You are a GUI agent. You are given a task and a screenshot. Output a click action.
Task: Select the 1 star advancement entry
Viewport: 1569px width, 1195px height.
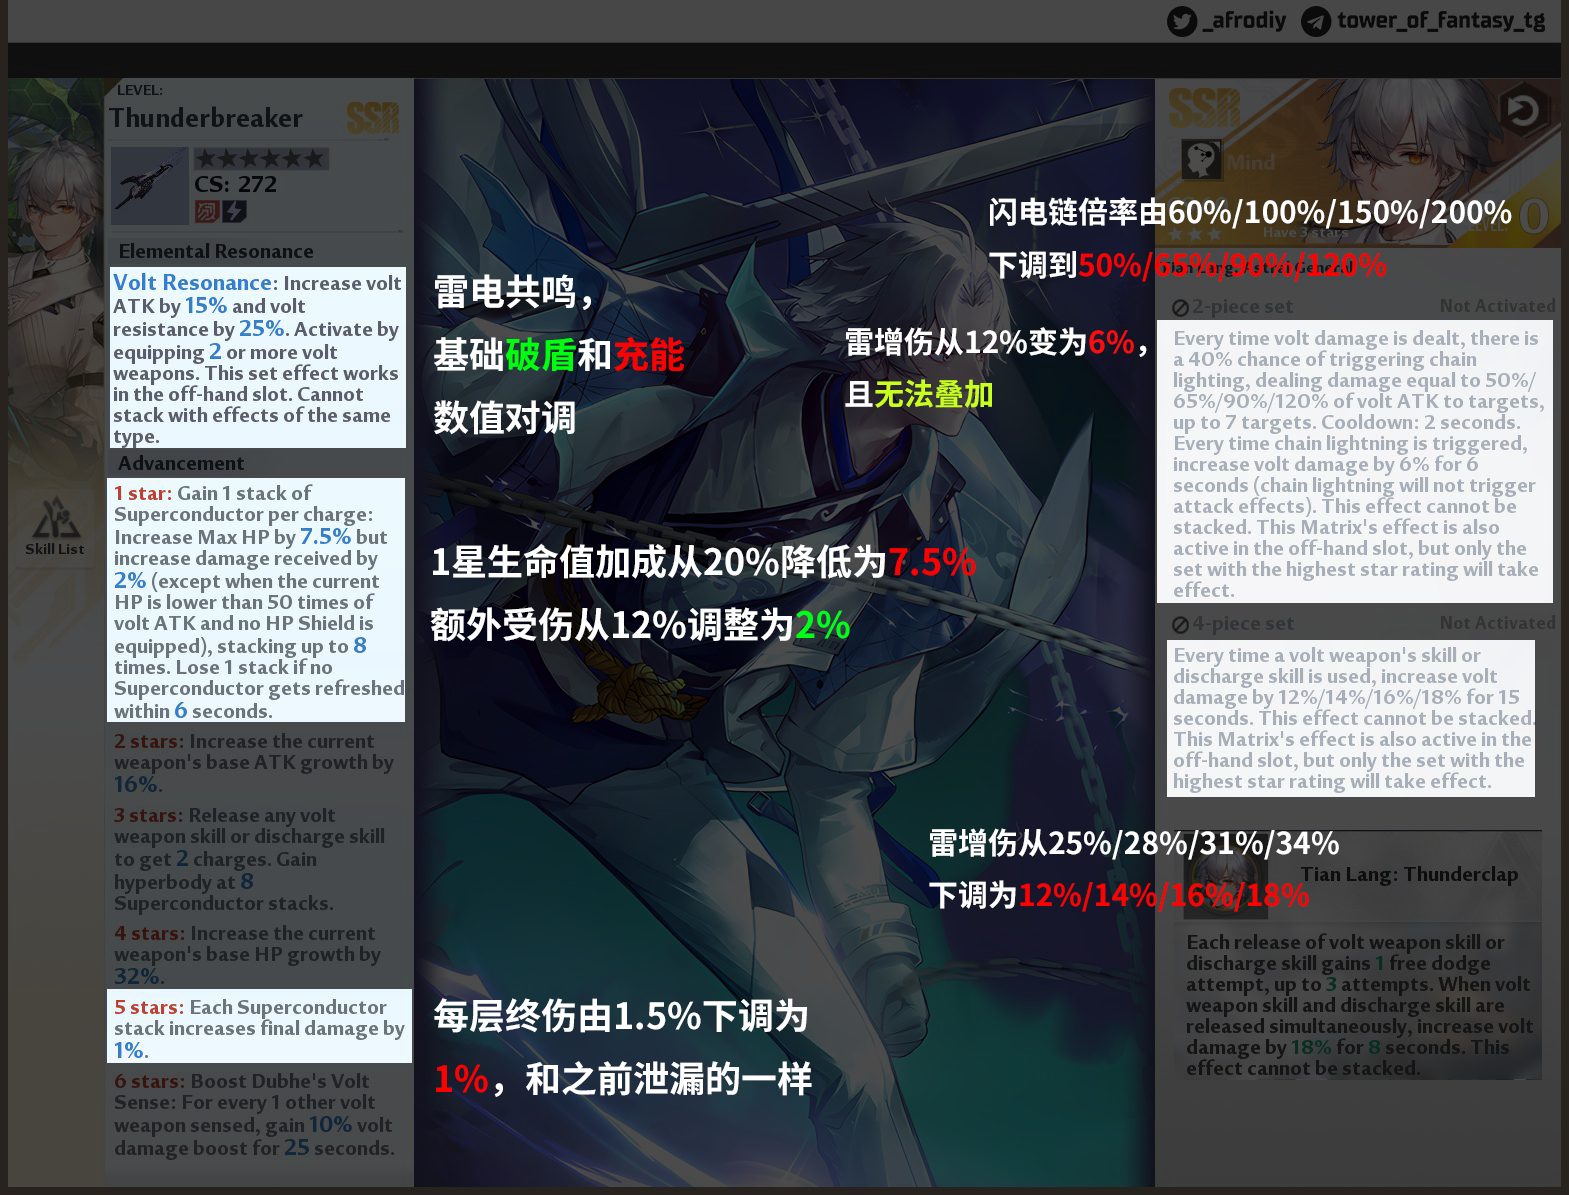click(x=257, y=600)
